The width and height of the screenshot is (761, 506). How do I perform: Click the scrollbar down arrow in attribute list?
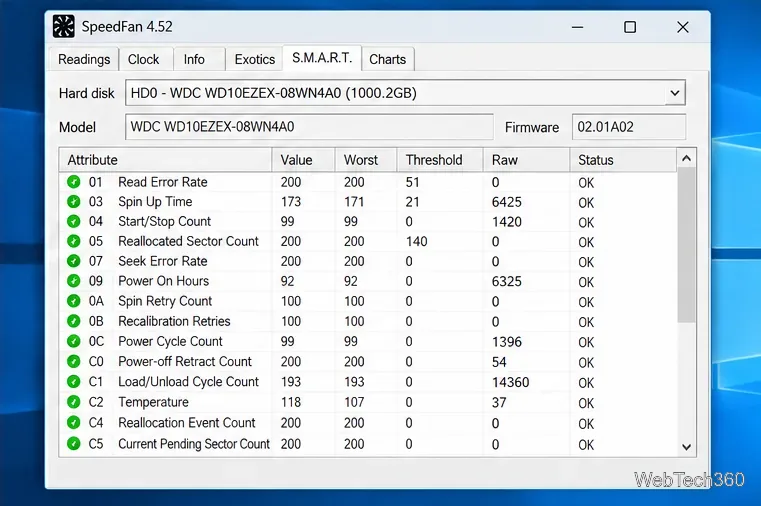click(x=686, y=447)
